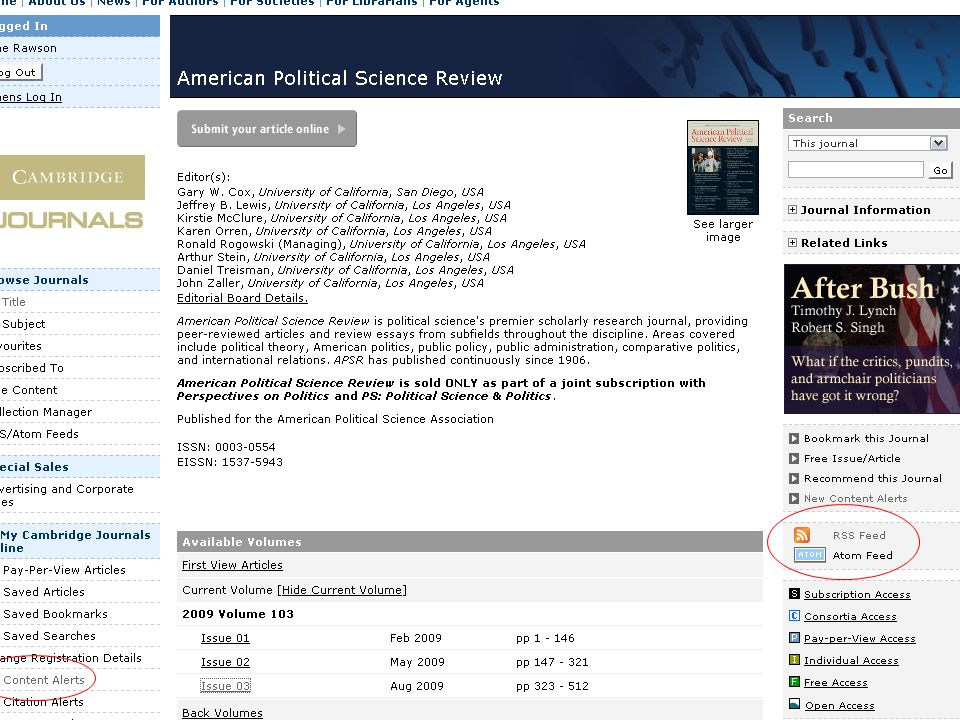Click the Open Access icon
The image size is (960, 720).
click(794, 703)
